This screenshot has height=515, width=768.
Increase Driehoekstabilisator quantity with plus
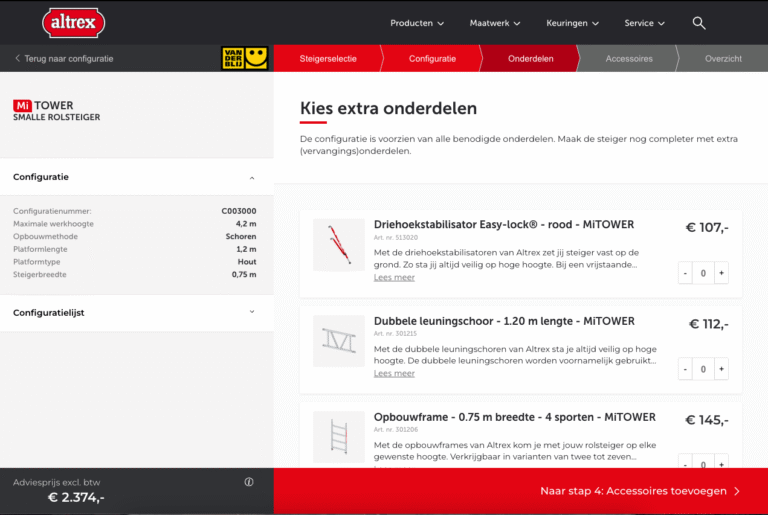[721, 273]
